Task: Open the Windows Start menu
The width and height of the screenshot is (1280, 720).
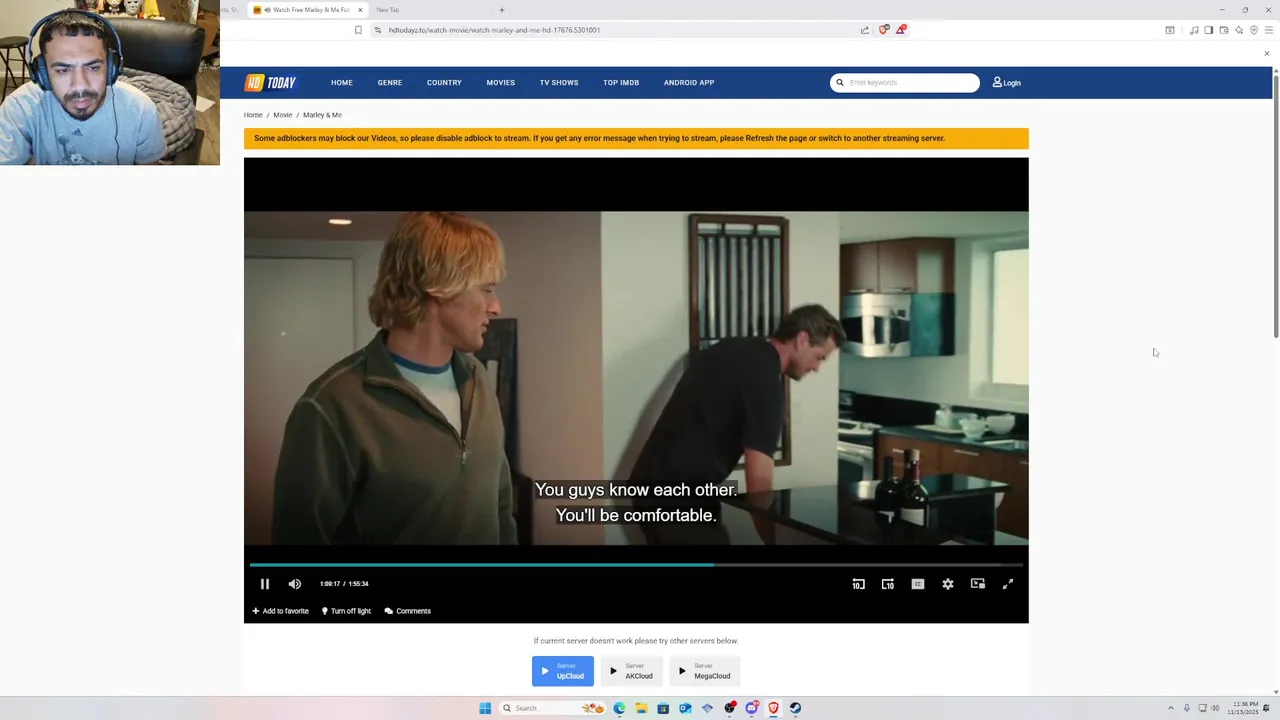Action: [x=485, y=708]
